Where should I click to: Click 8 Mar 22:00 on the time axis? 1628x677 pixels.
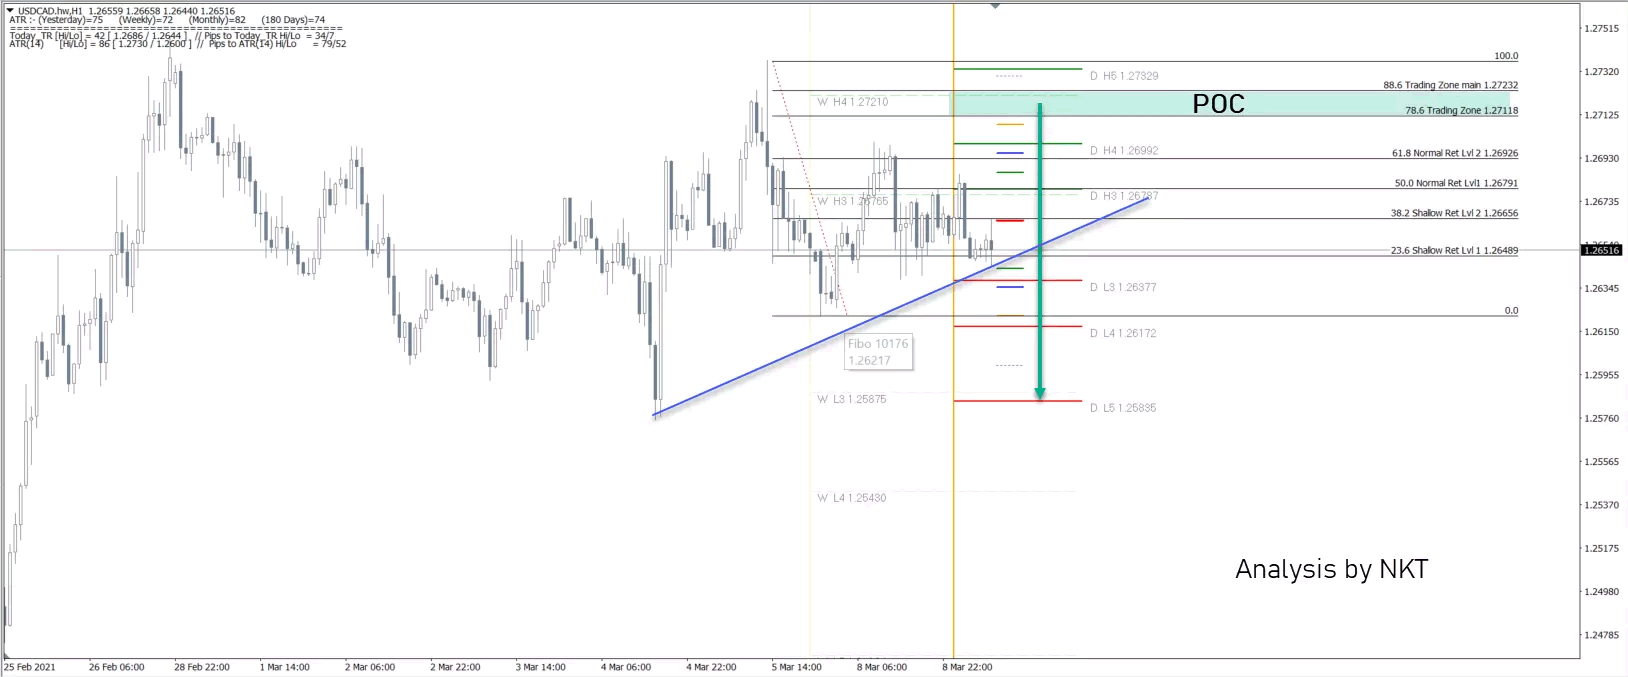[967, 667]
